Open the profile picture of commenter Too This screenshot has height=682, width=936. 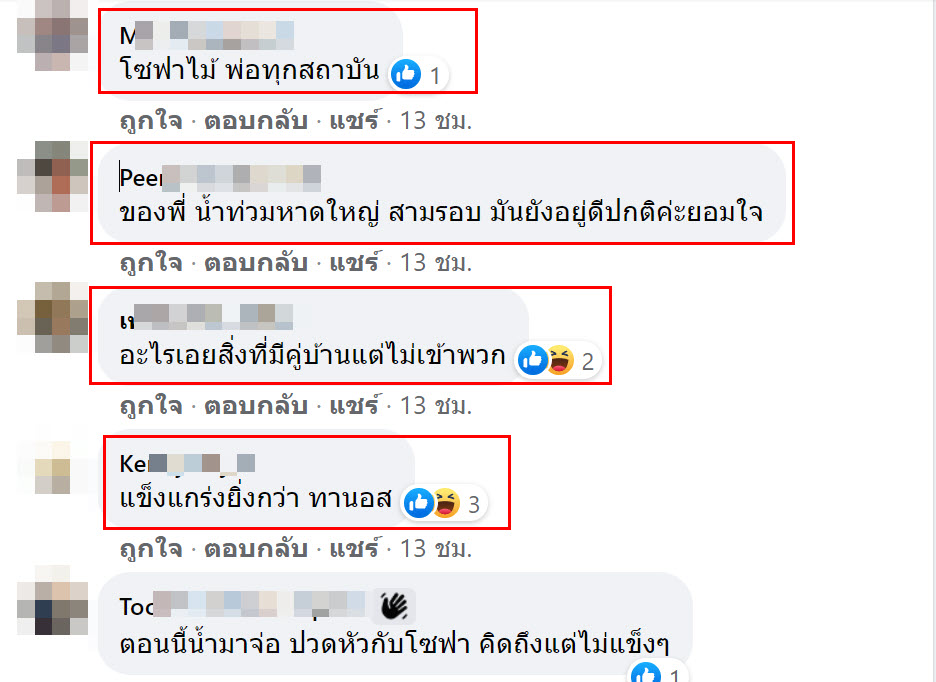[53, 600]
